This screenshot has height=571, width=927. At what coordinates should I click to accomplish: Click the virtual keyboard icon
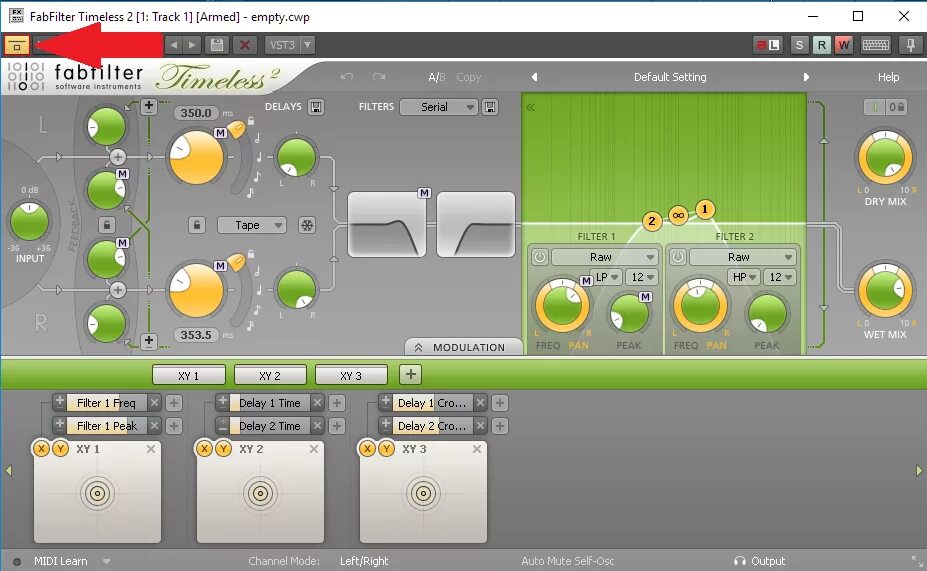[876, 45]
